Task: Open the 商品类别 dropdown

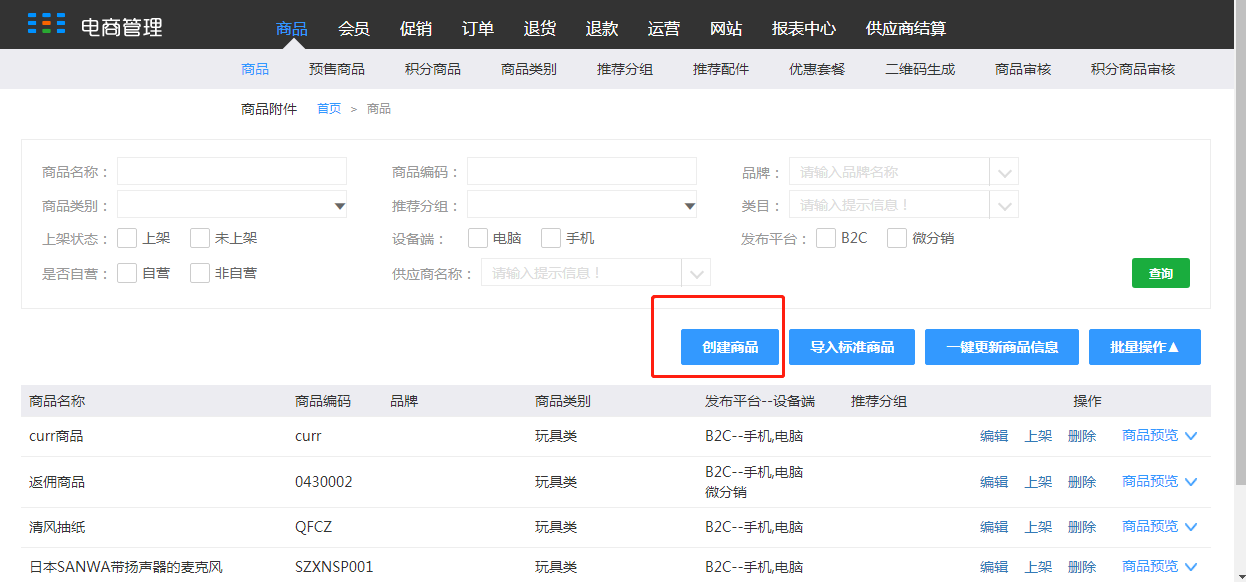Action: [x=232, y=205]
